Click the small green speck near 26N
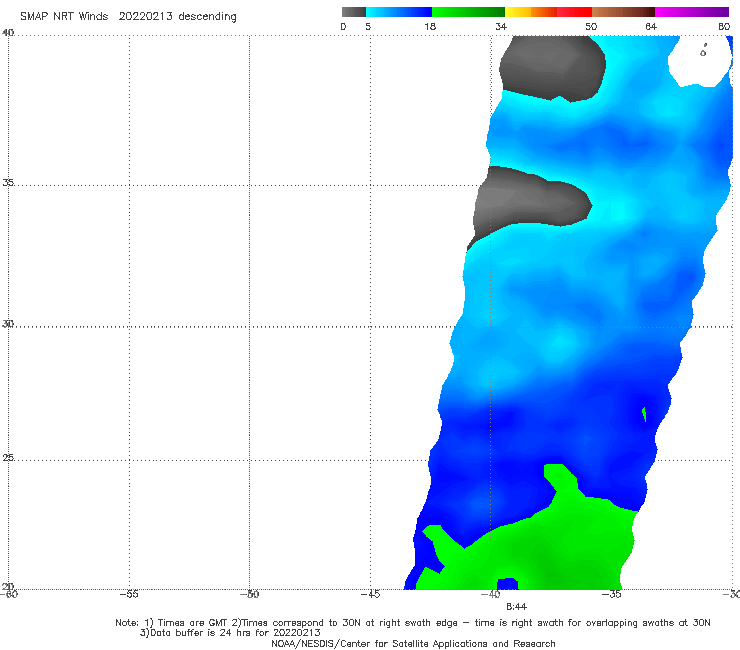Screen dimensions: 740x650 click(644, 414)
